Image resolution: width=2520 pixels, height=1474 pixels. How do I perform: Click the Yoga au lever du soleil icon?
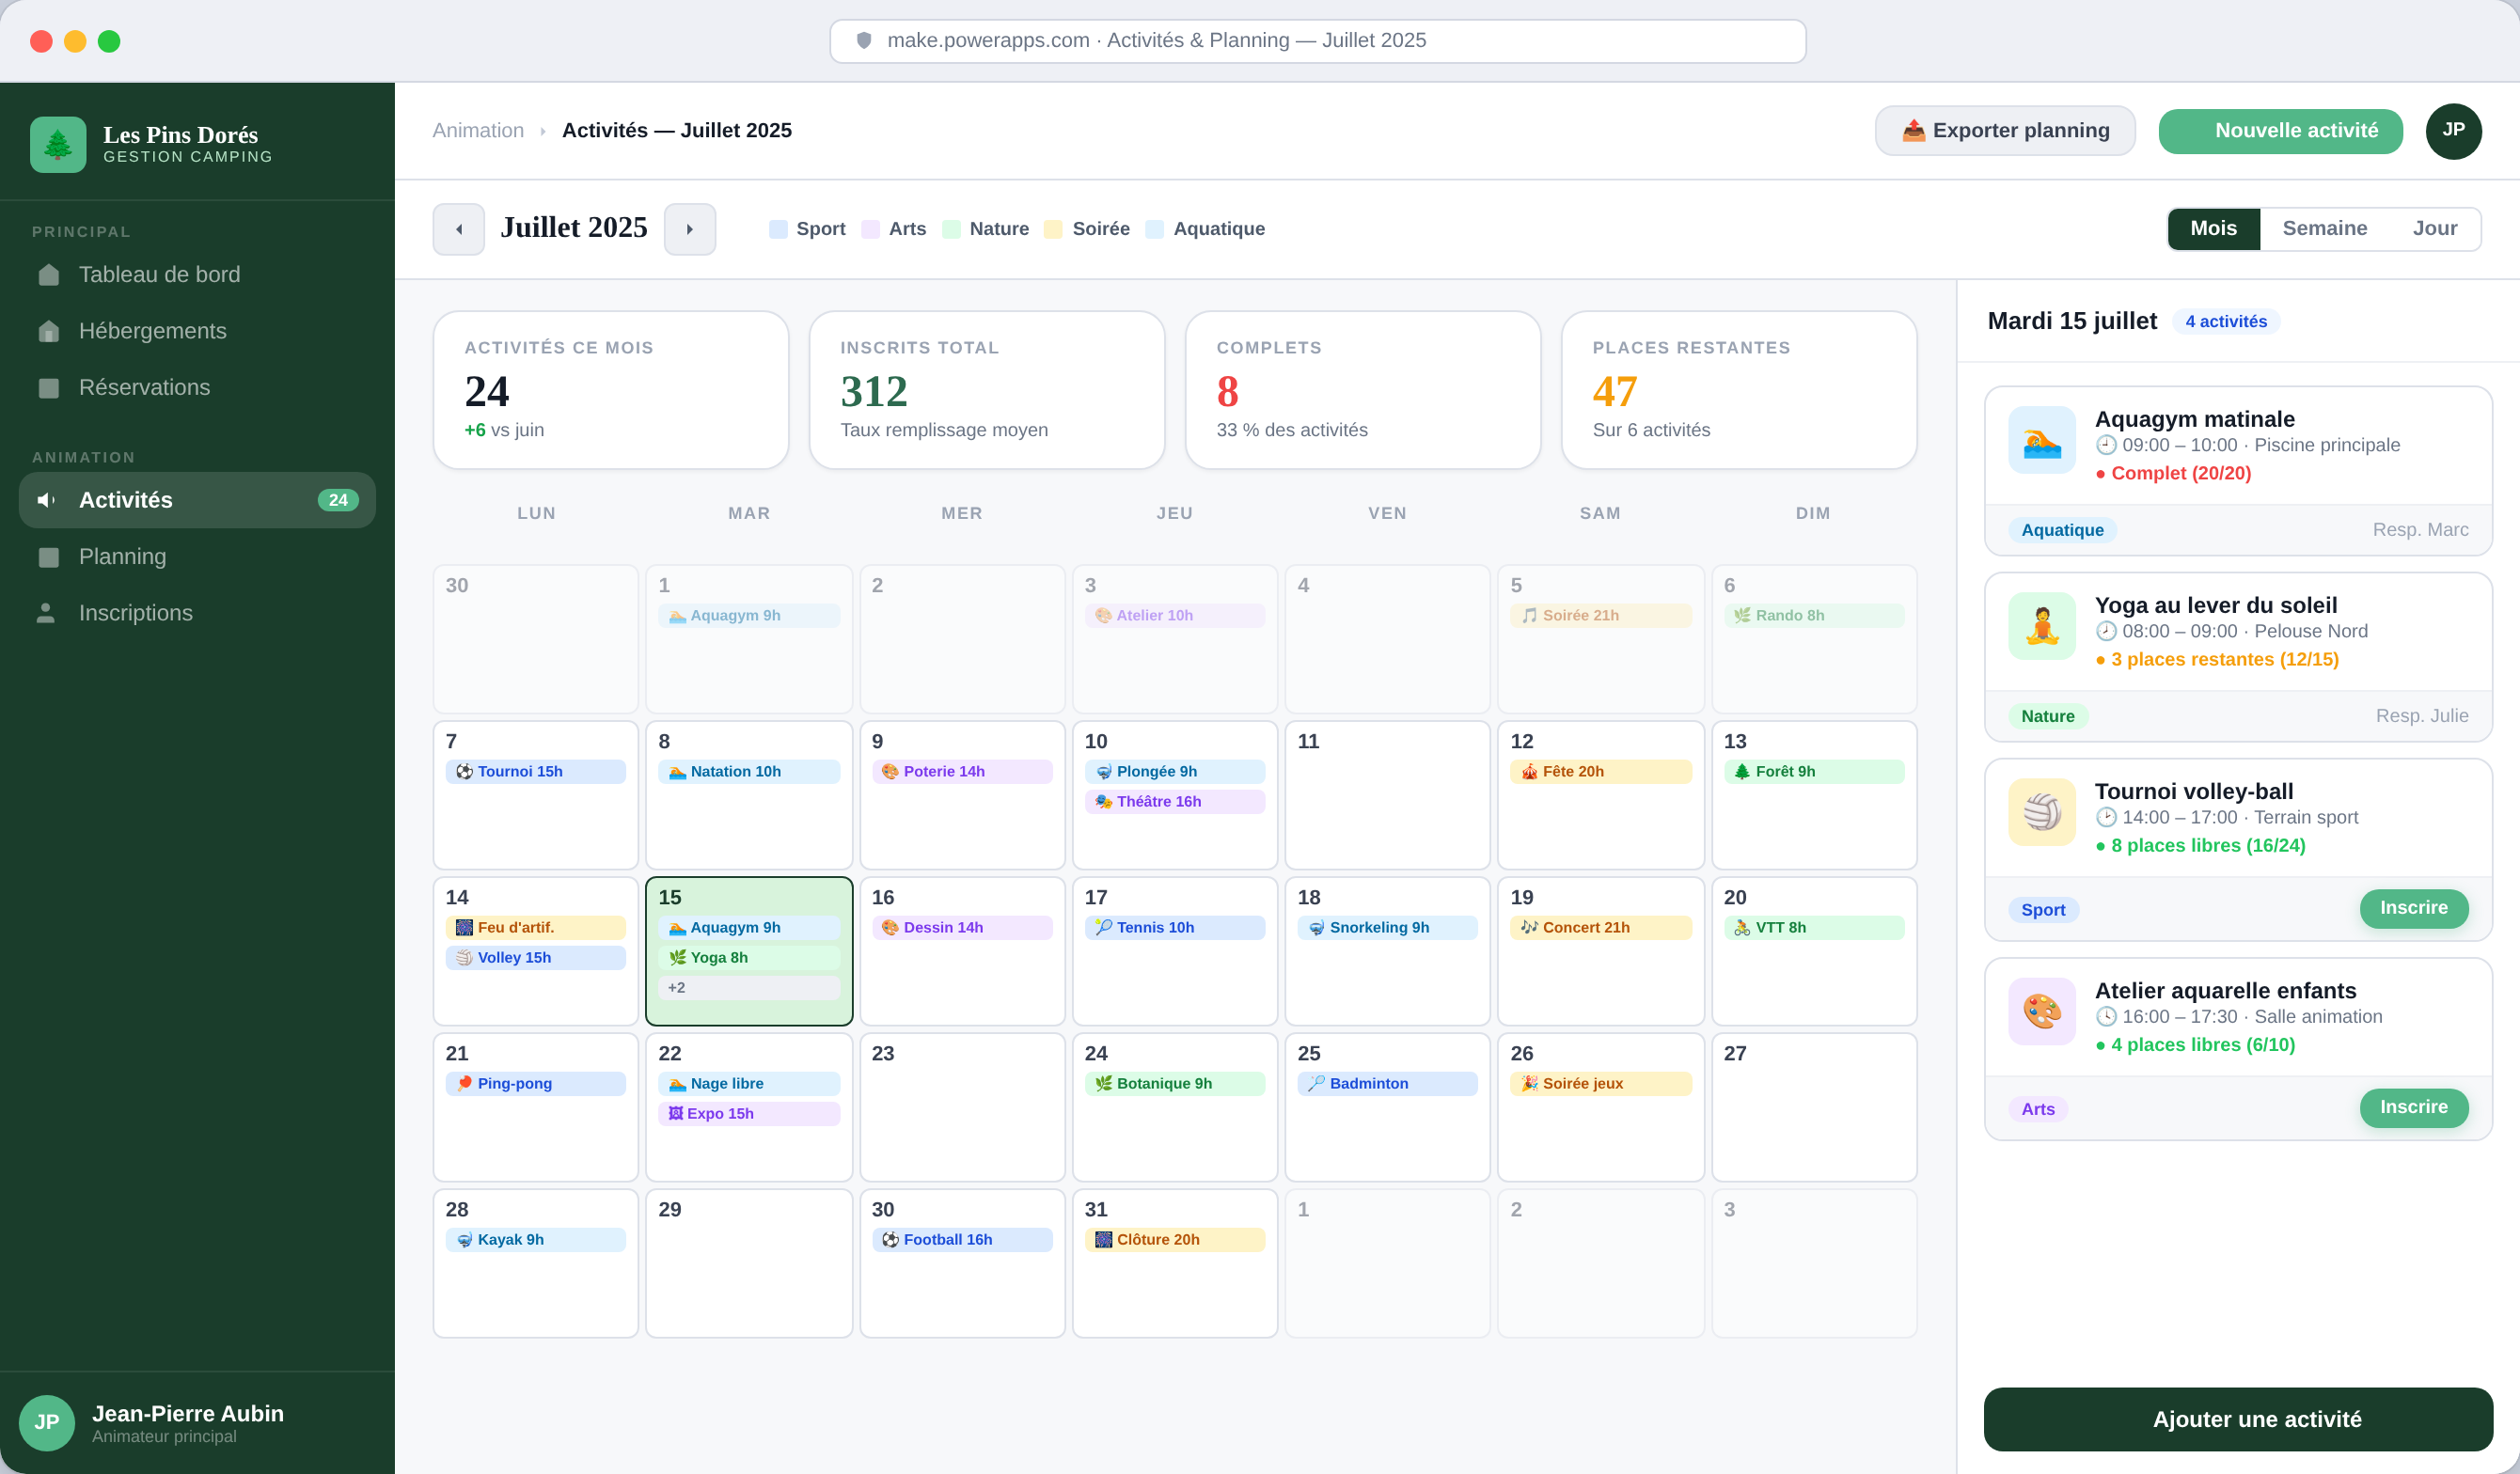(x=2041, y=626)
